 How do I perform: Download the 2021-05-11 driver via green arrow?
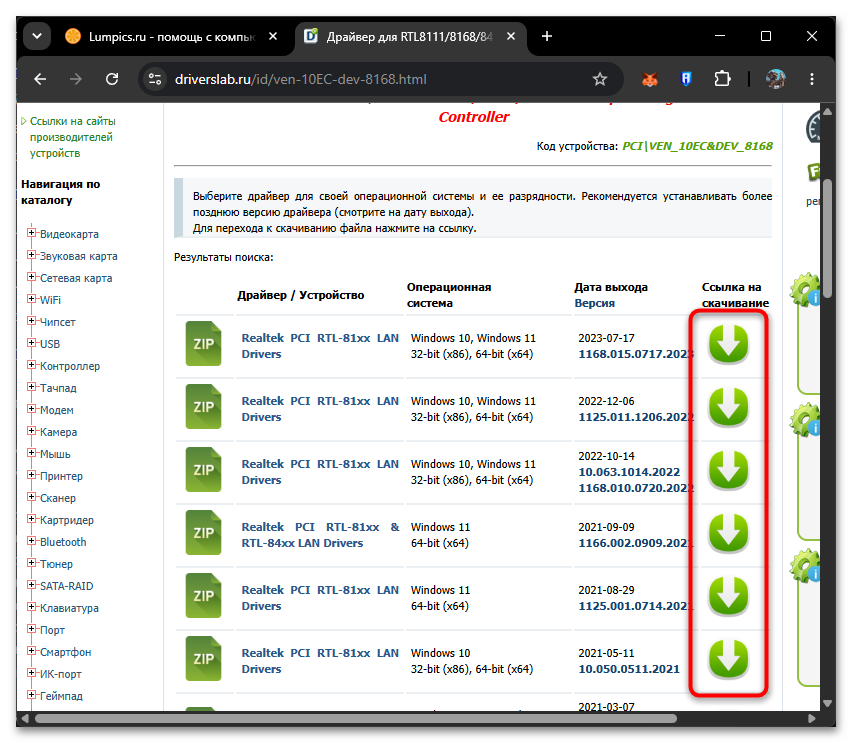click(x=728, y=659)
